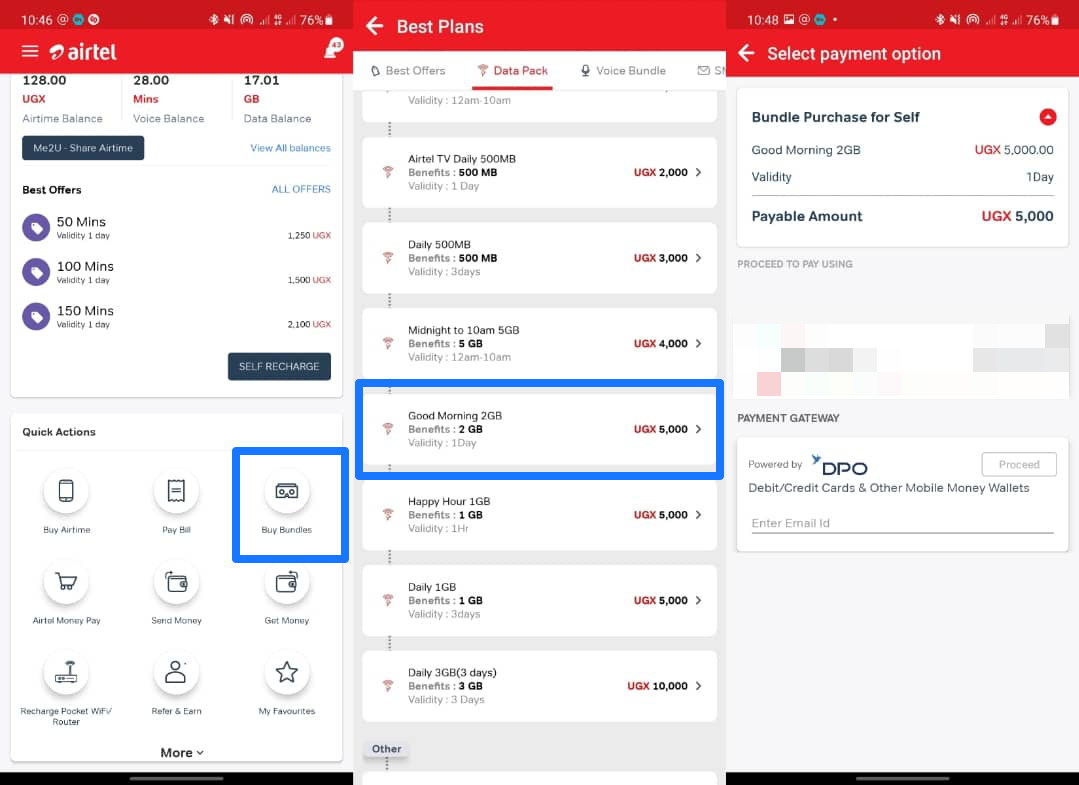Tap the UGX 10,000 price
The image size is (1079, 785).
[x=657, y=686]
